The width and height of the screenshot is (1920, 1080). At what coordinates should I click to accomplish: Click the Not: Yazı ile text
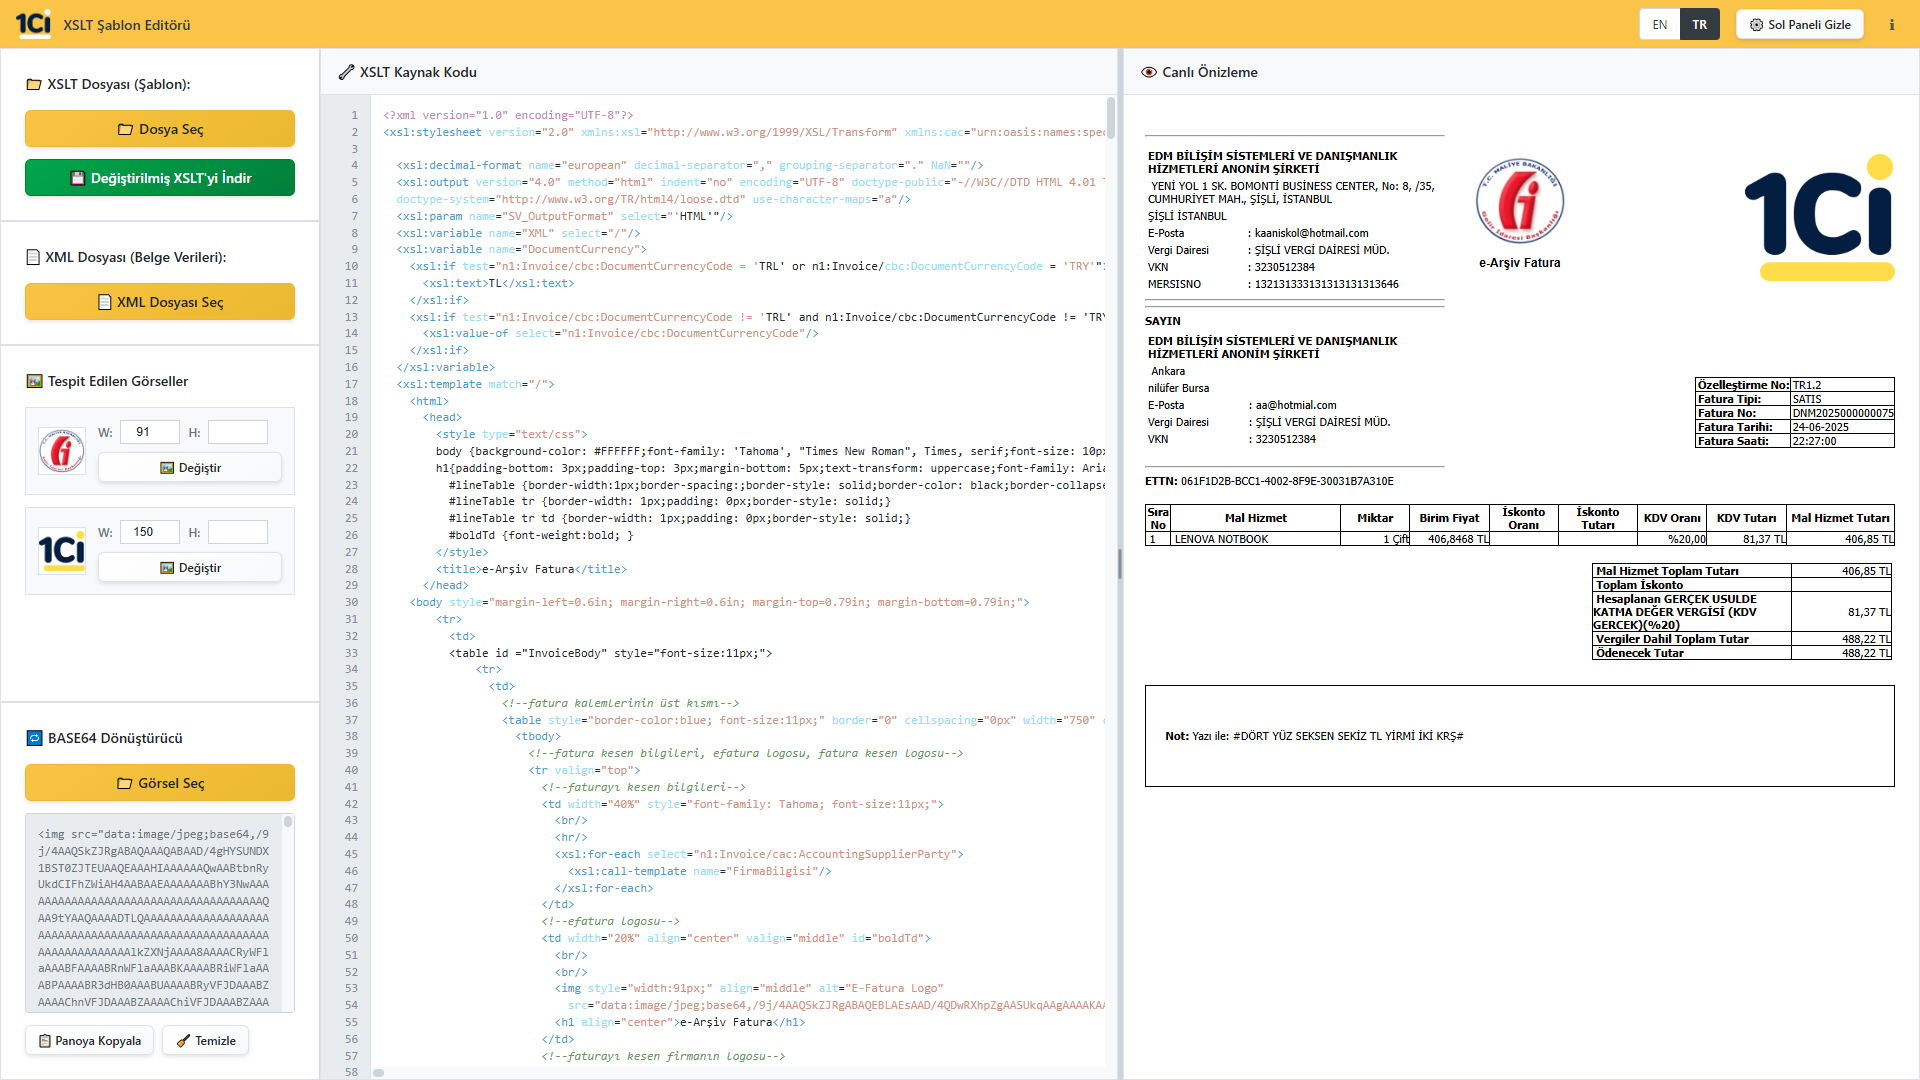[x=1313, y=736]
